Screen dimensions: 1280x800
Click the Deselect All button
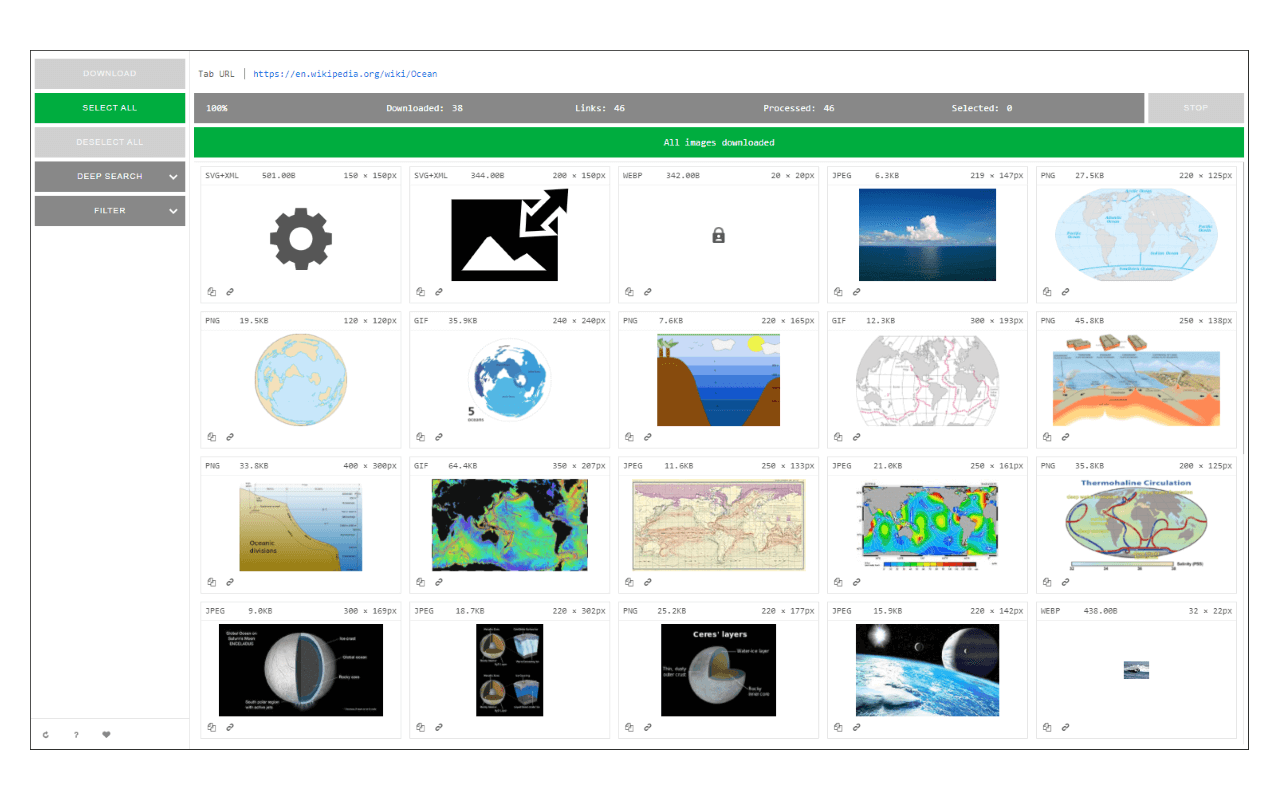pyautogui.click(x=110, y=142)
